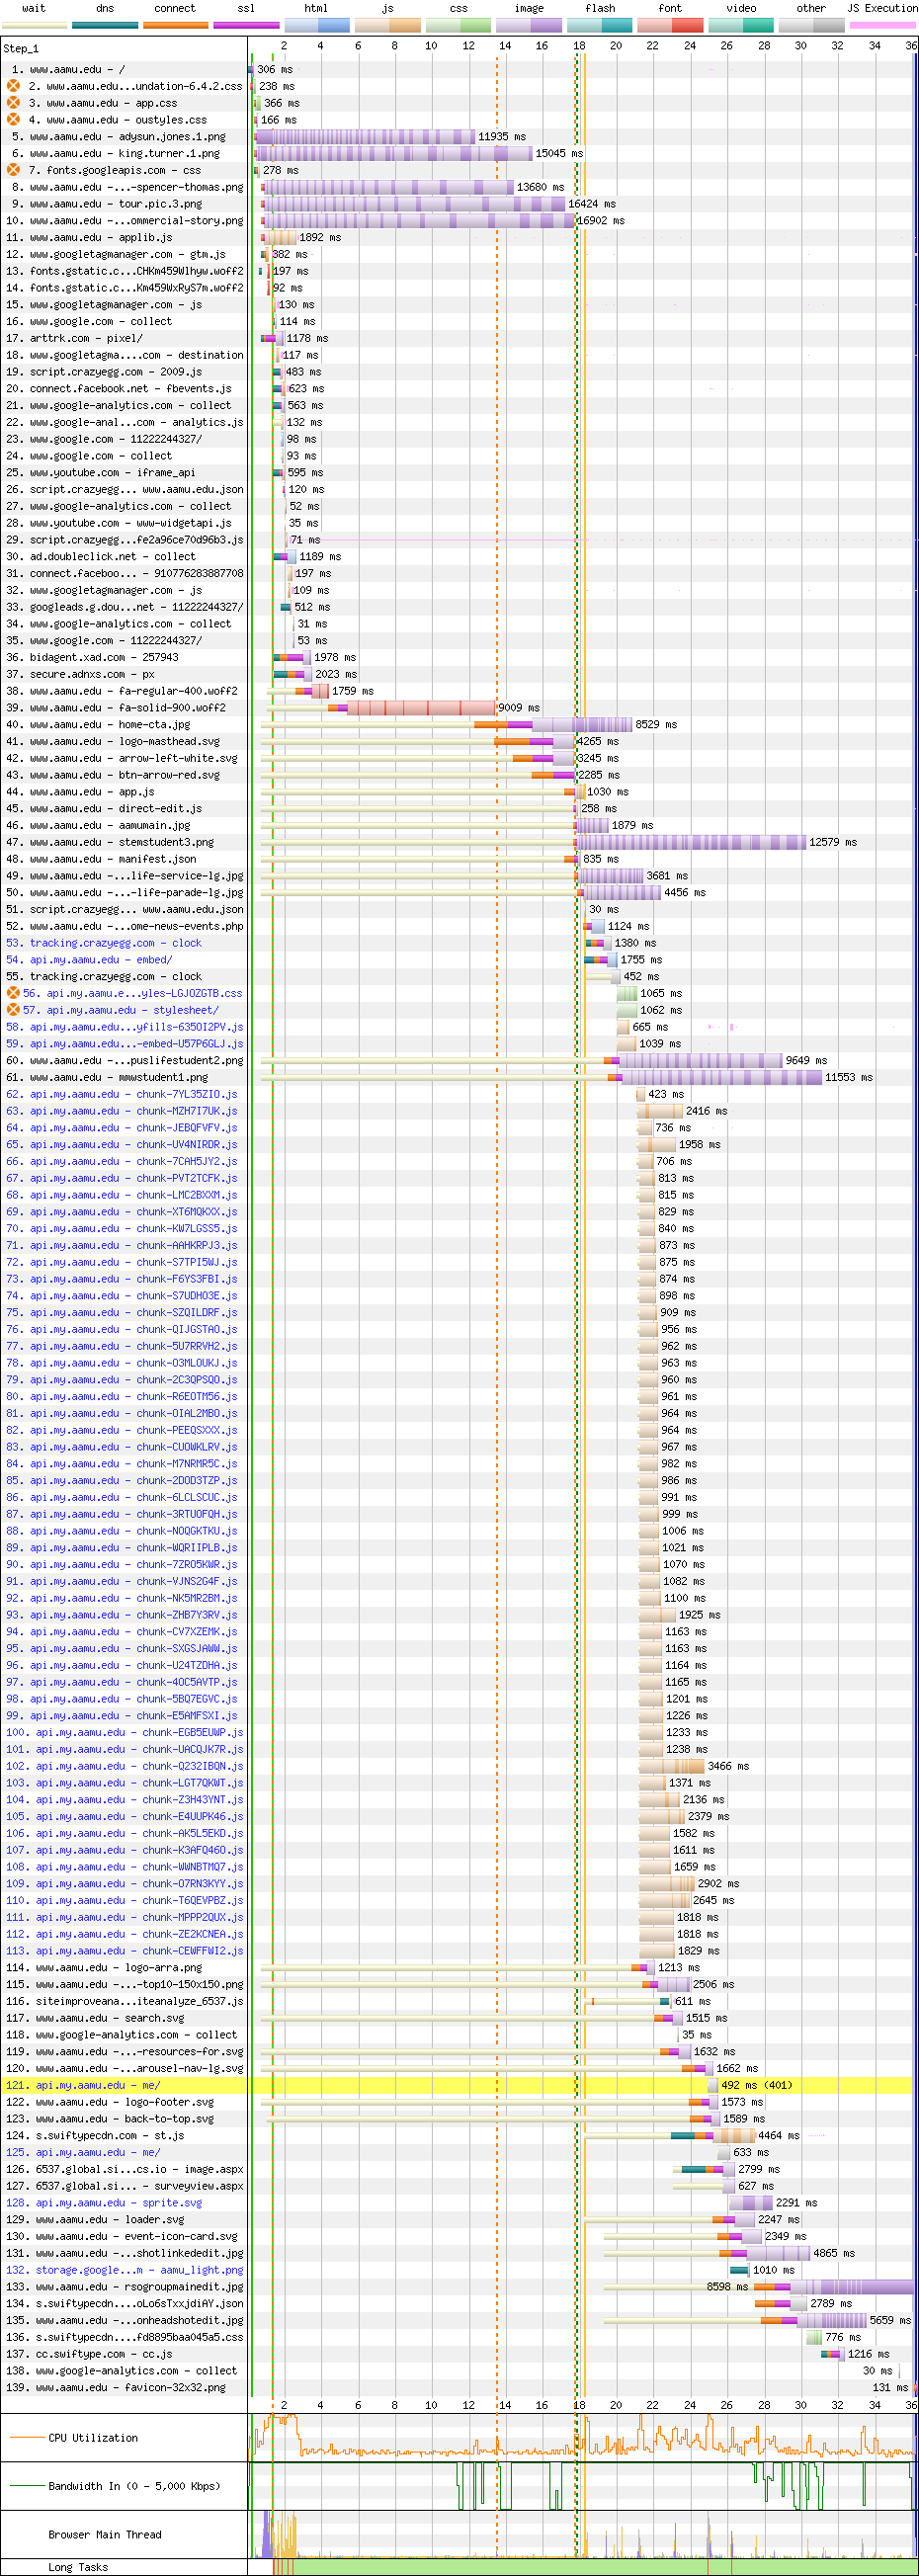This screenshot has height=2576, width=919.
Task: Click the render-blocking icon beside oustyles.css row
Action: tap(13, 120)
